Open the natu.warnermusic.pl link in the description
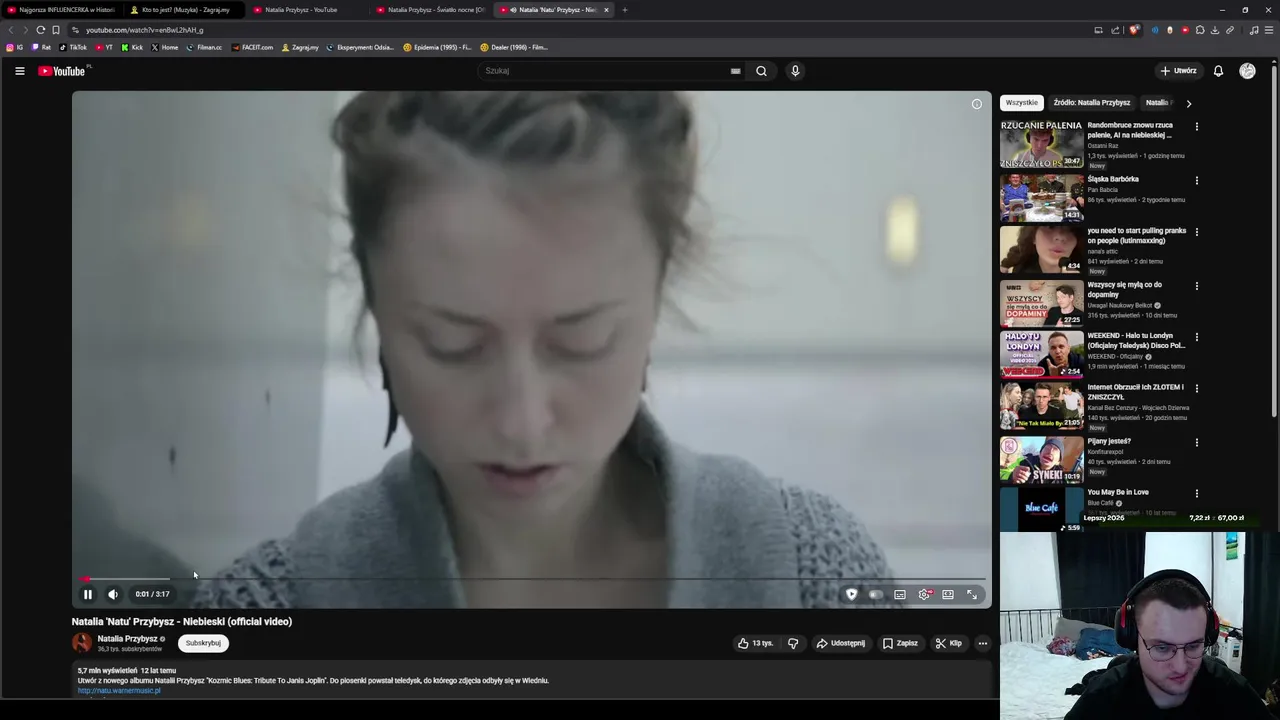The width and height of the screenshot is (1280, 720). click(119, 691)
